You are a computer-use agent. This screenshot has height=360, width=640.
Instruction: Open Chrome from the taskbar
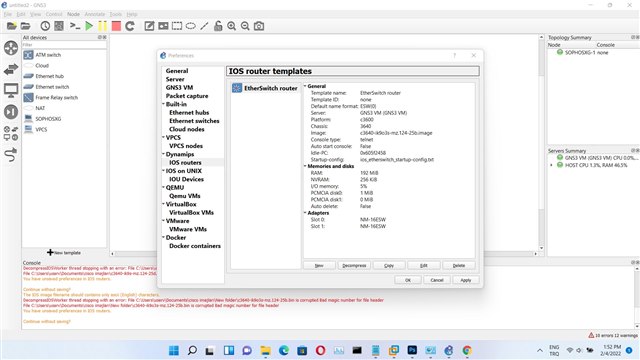pos(467,350)
